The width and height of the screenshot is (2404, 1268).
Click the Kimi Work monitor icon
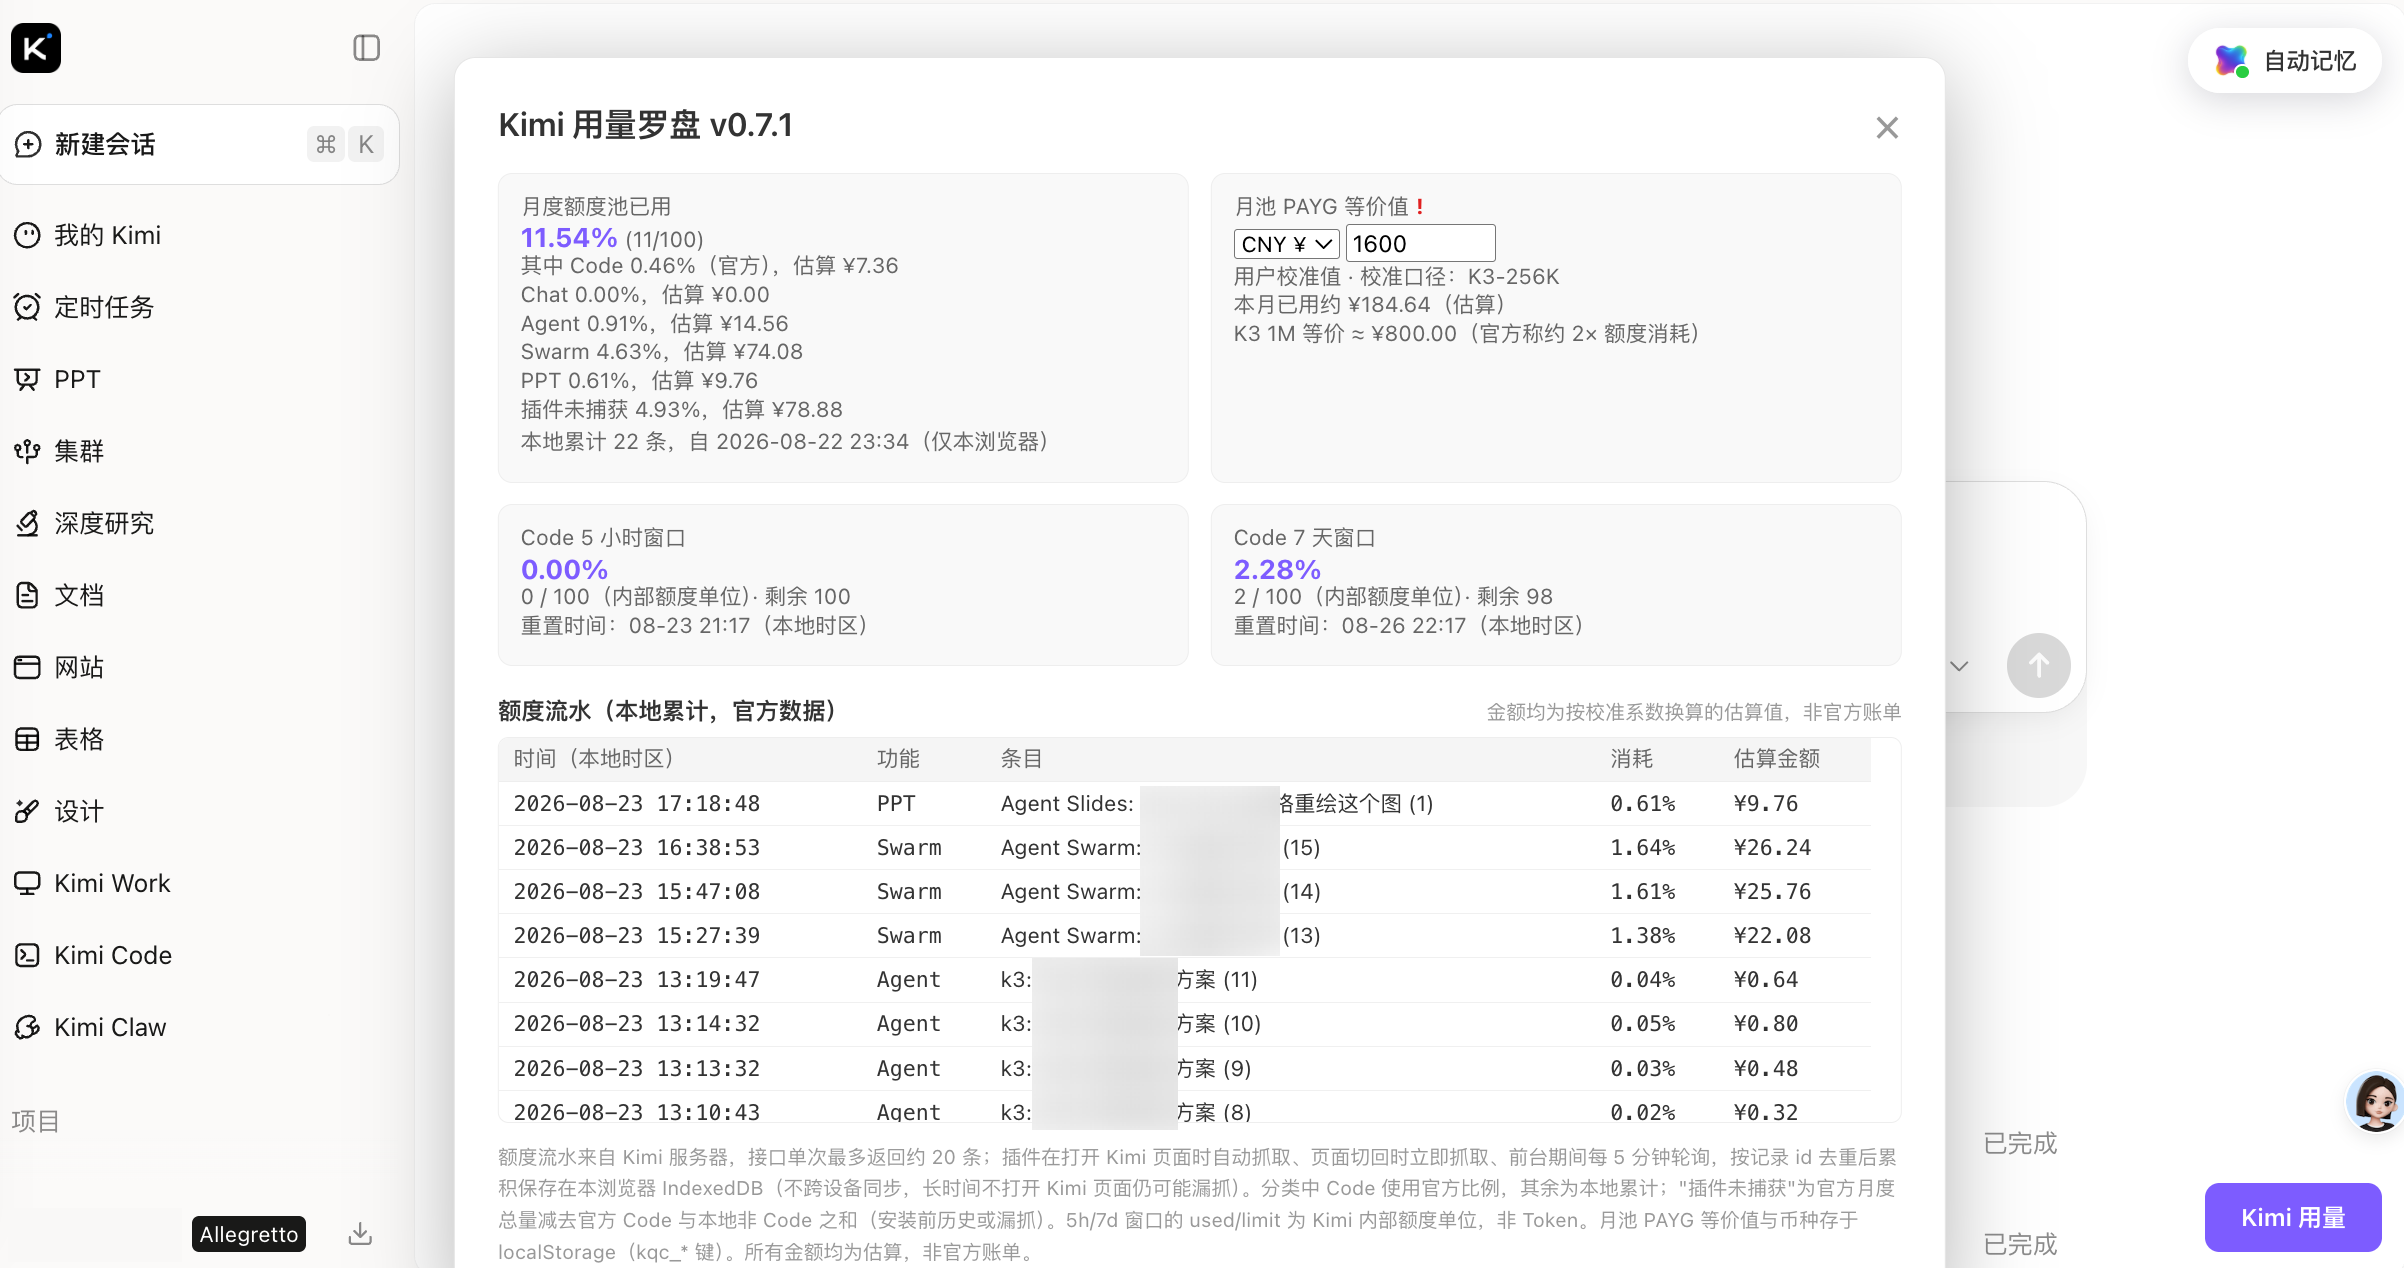[x=27, y=883]
